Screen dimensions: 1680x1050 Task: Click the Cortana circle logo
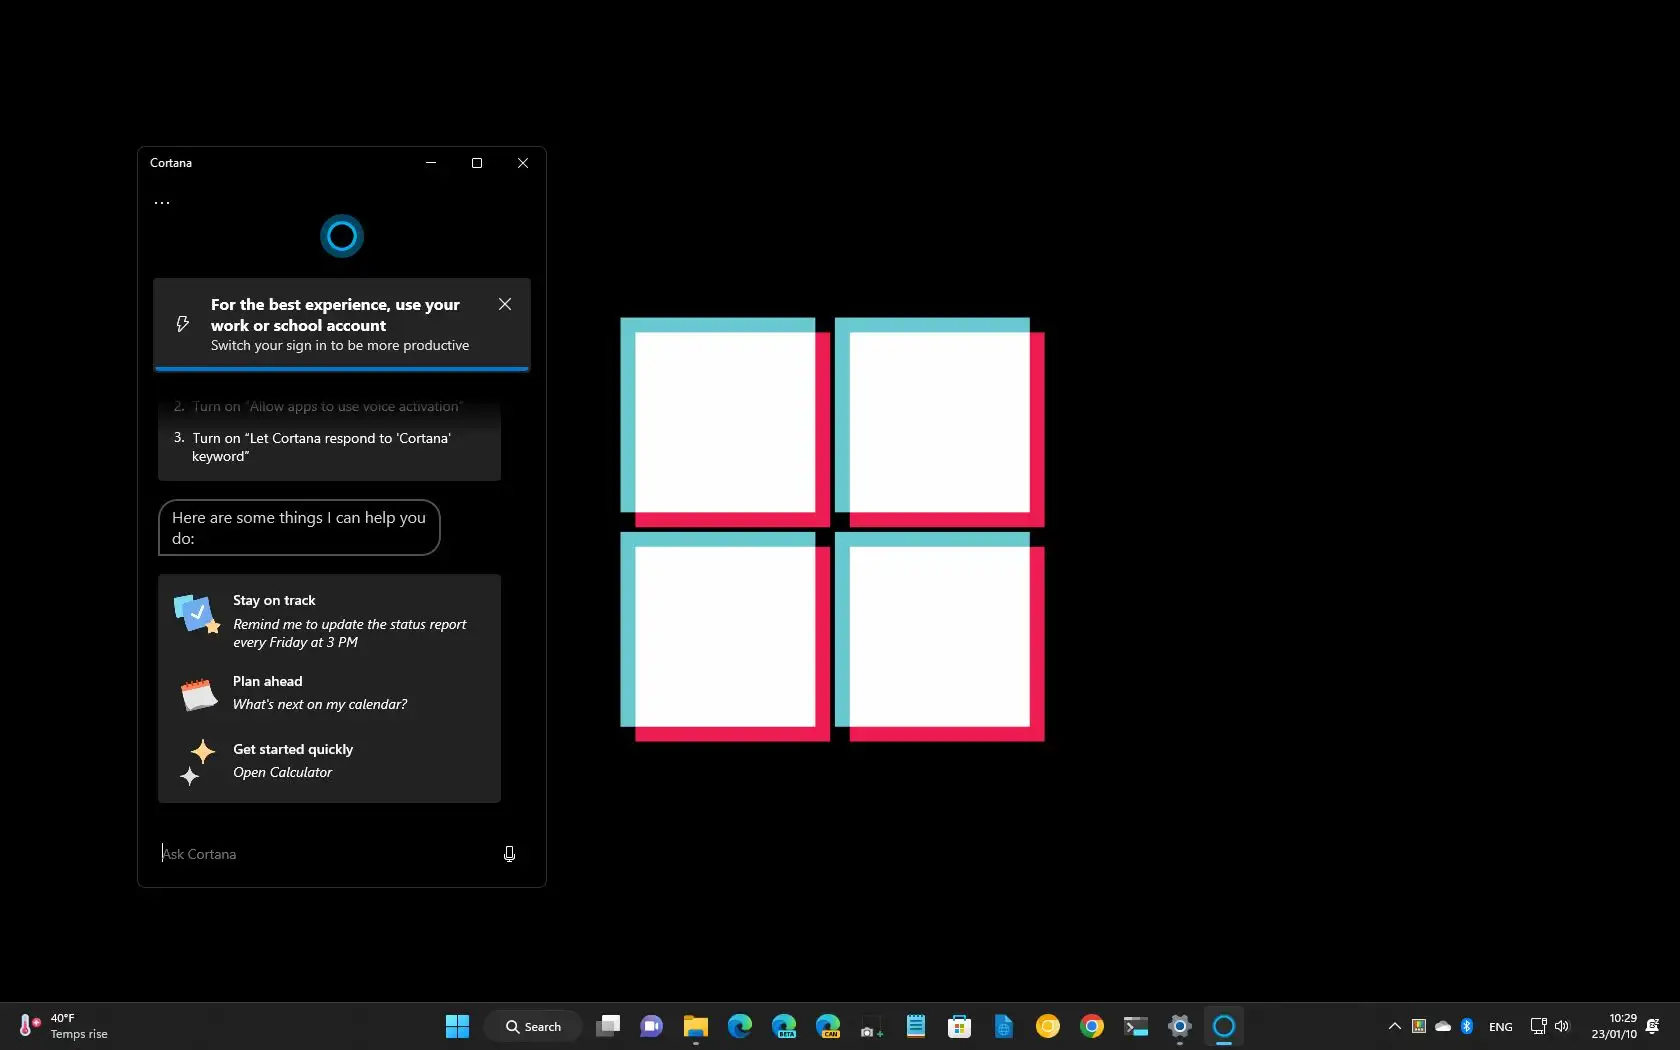(342, 236)
